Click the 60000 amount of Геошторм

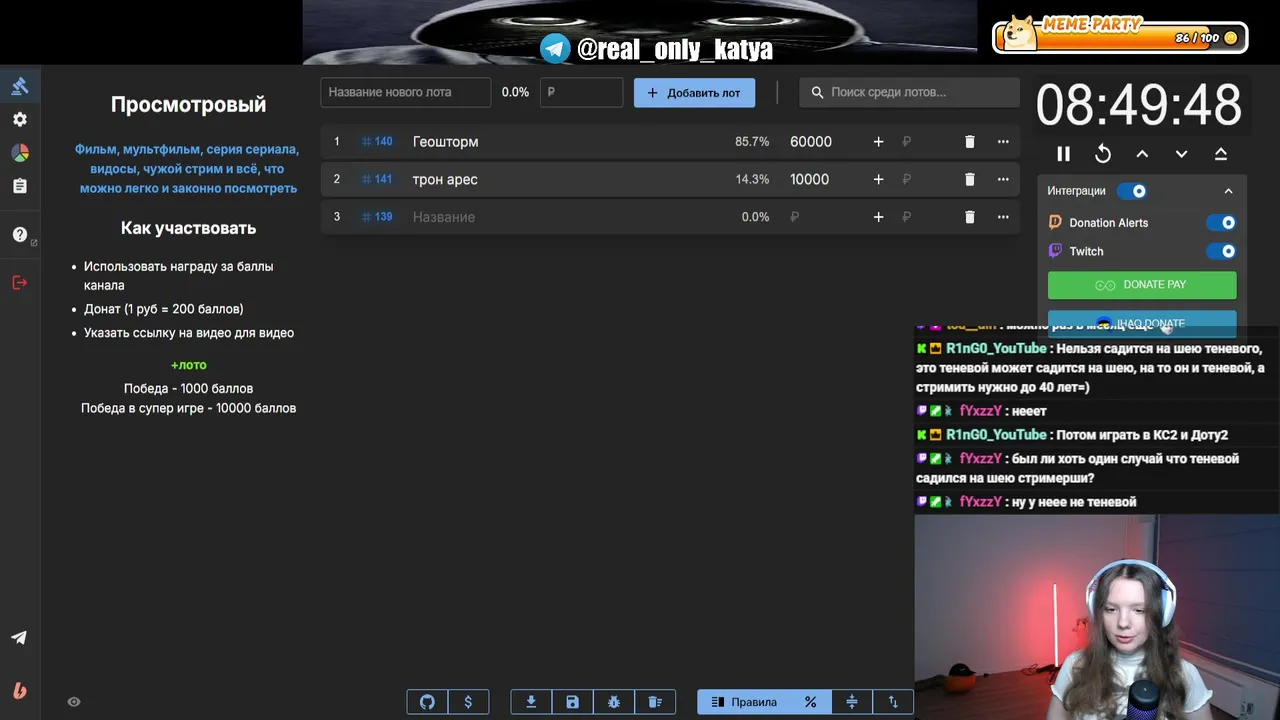pos(811,142)
